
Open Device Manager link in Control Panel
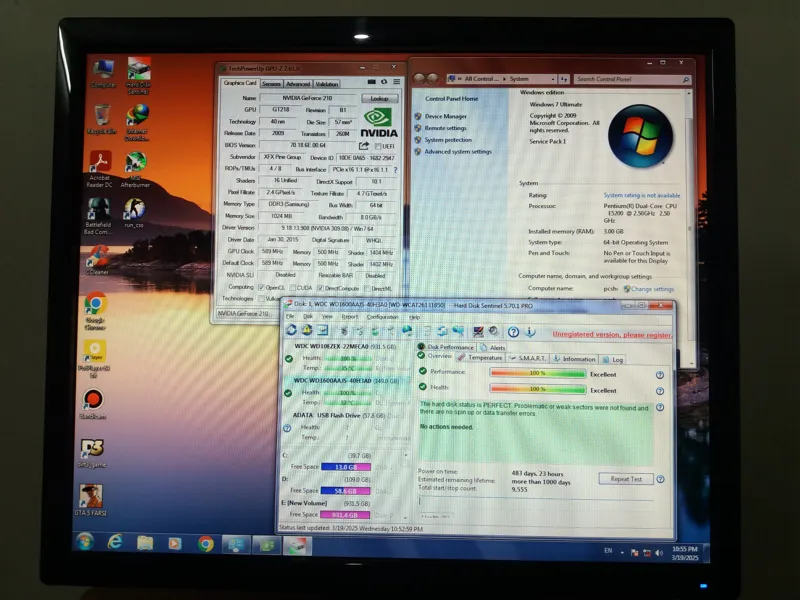tap(445, 116)
